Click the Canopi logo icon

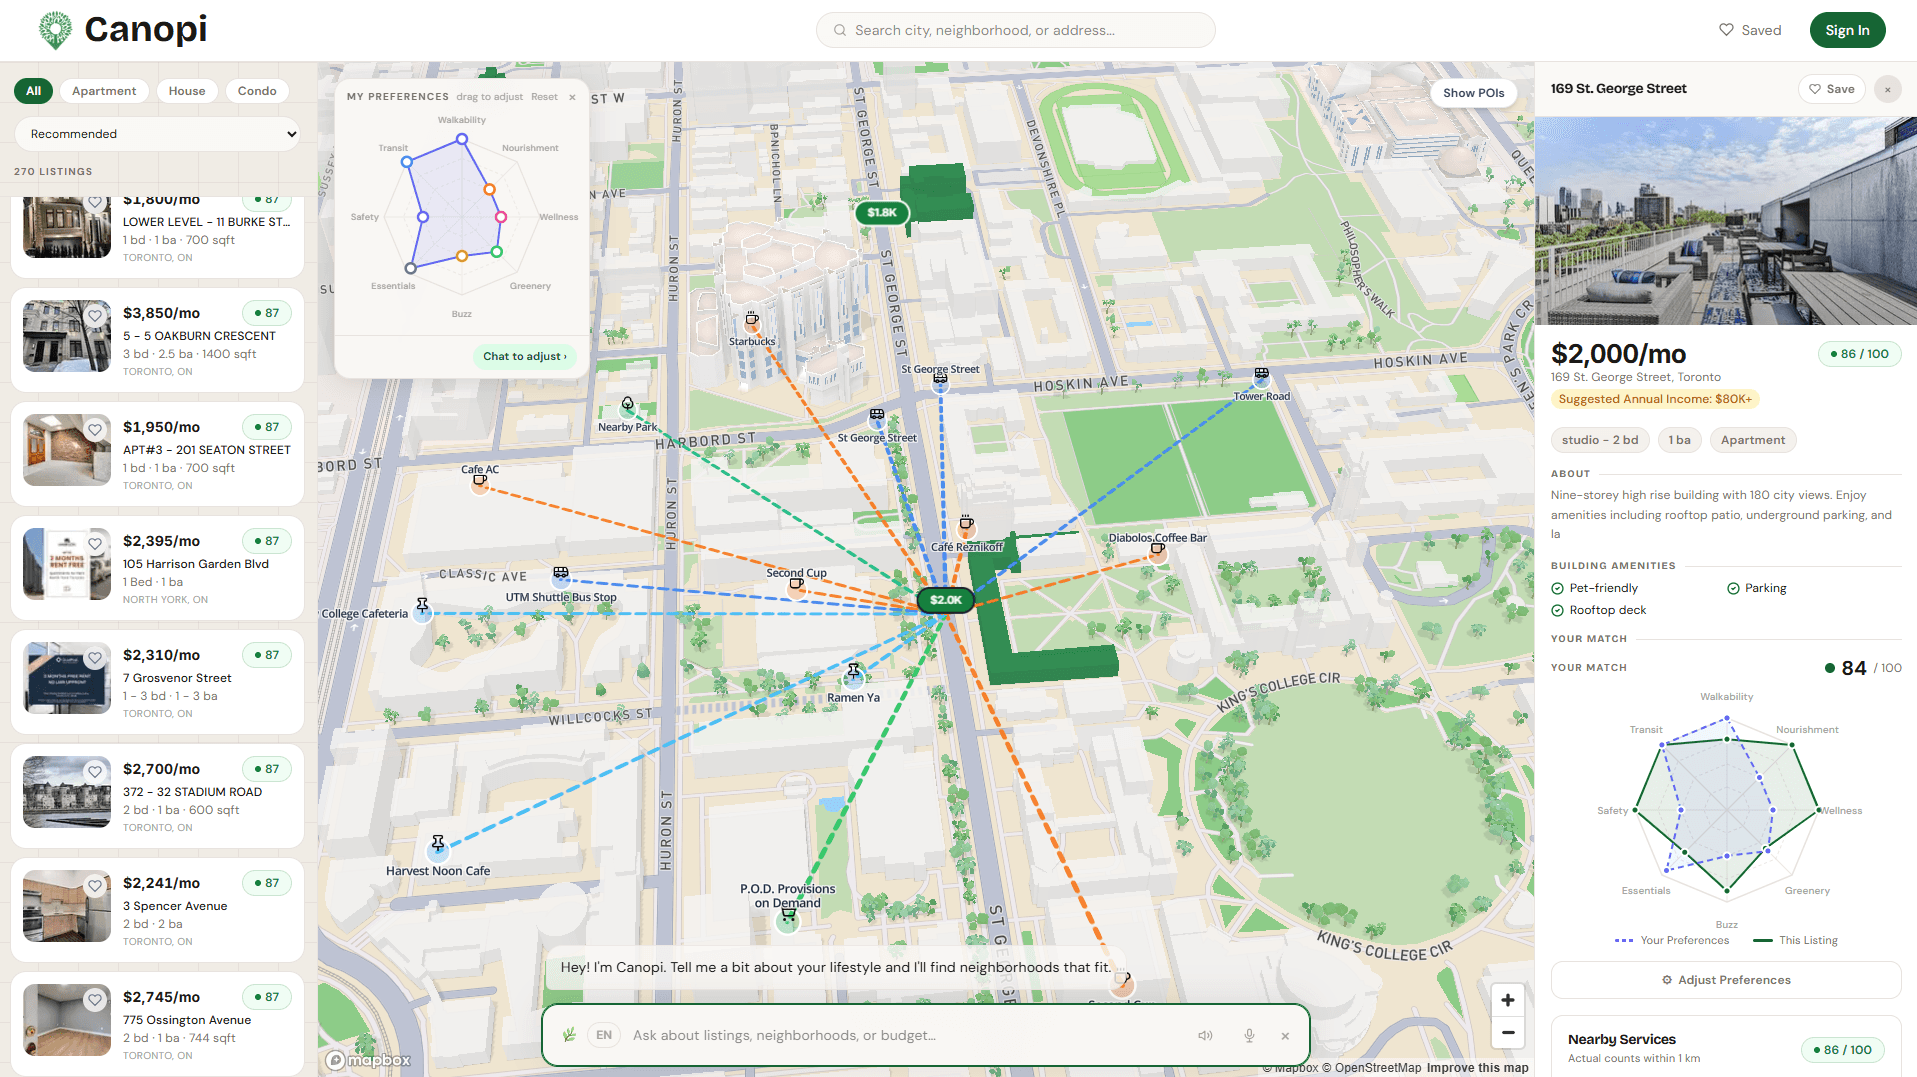(55, 30)
